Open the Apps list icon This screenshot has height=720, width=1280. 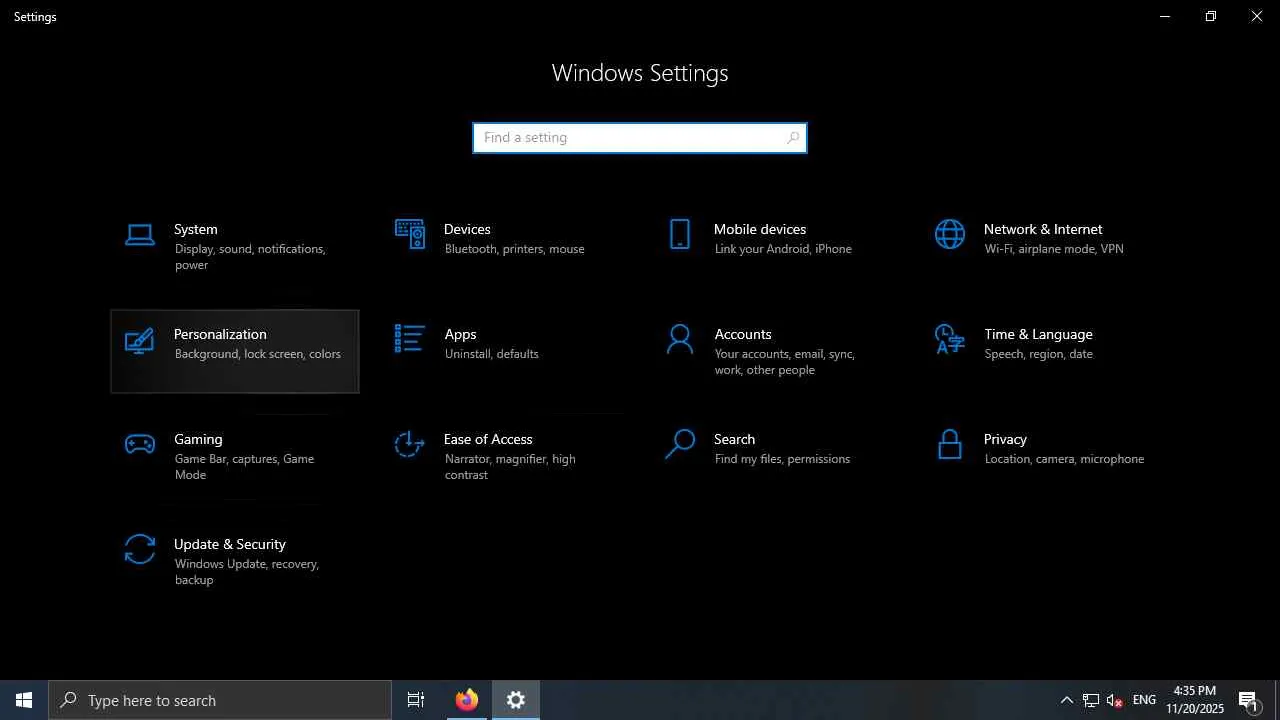coord(410,339)
